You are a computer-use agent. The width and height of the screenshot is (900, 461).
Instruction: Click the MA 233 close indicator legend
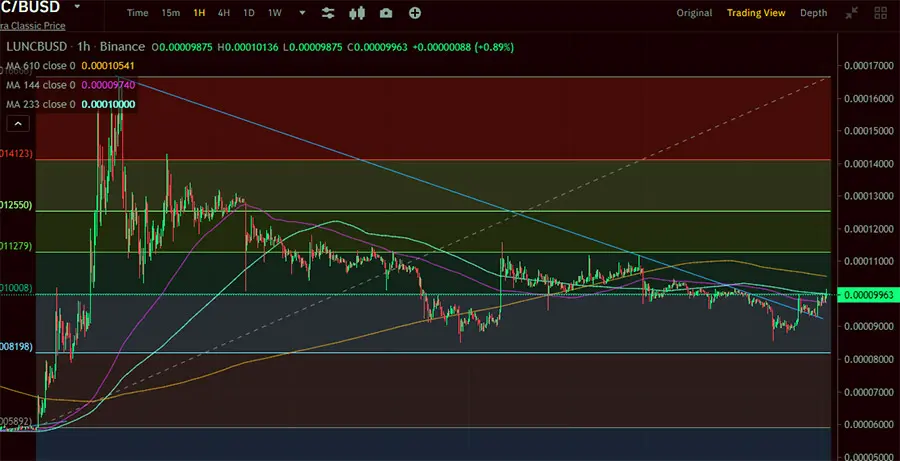[x=41, y=104]
